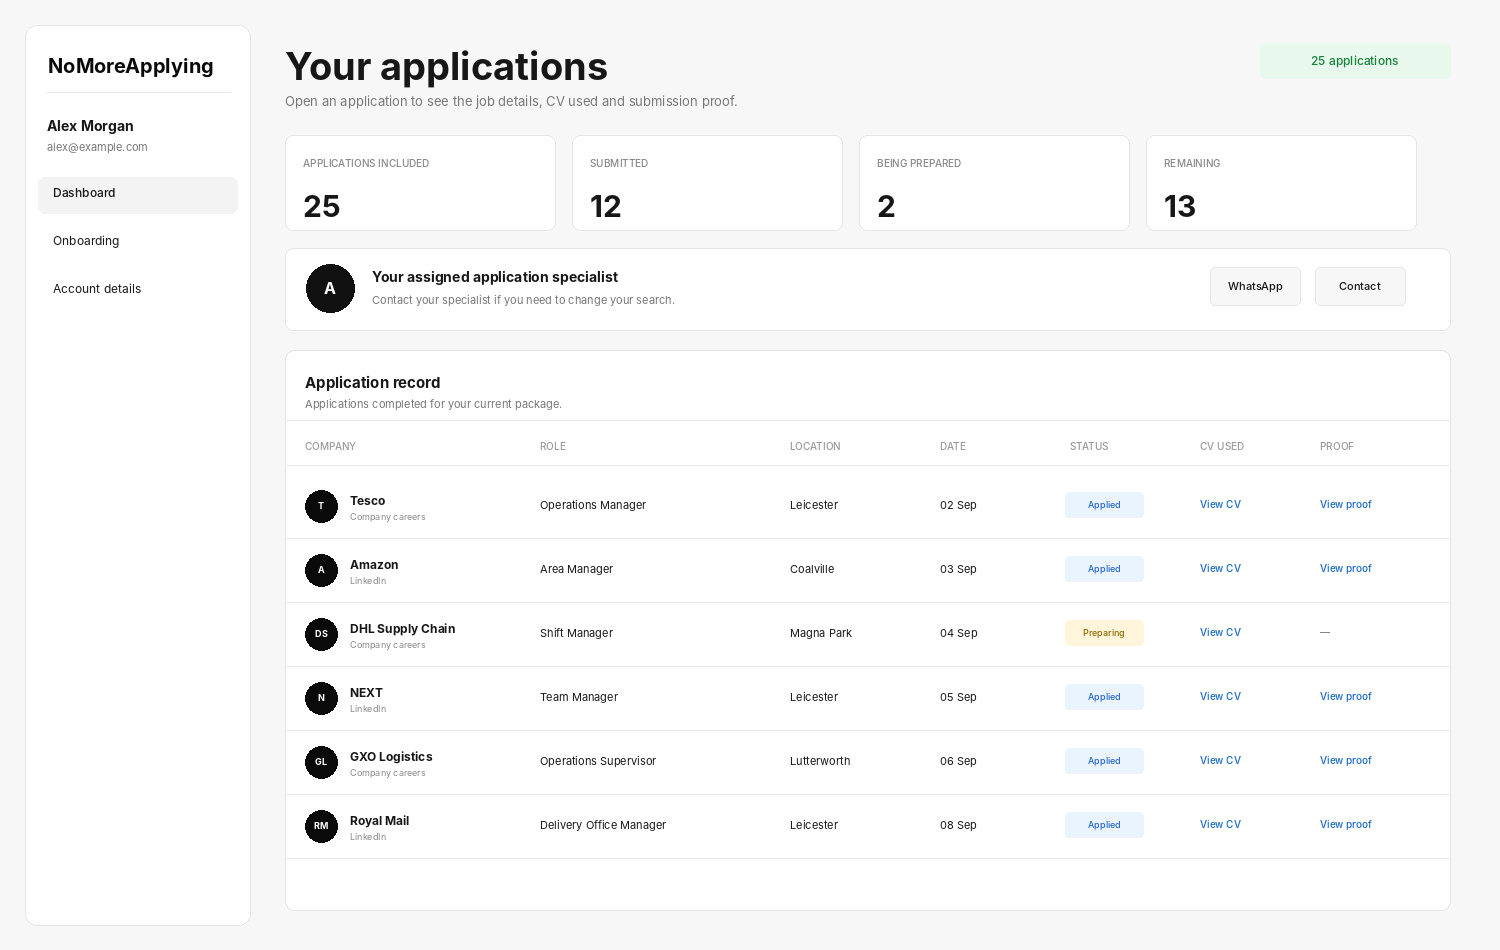
Task: View CV for Royal Mail application
Action: (1220, 824)
